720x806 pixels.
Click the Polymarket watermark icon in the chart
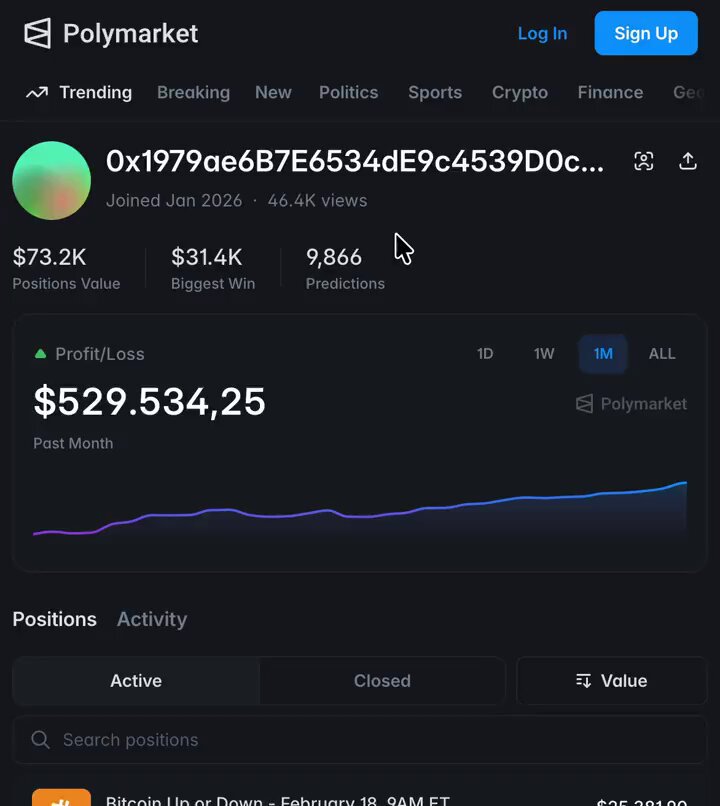(x=583, y=404)
